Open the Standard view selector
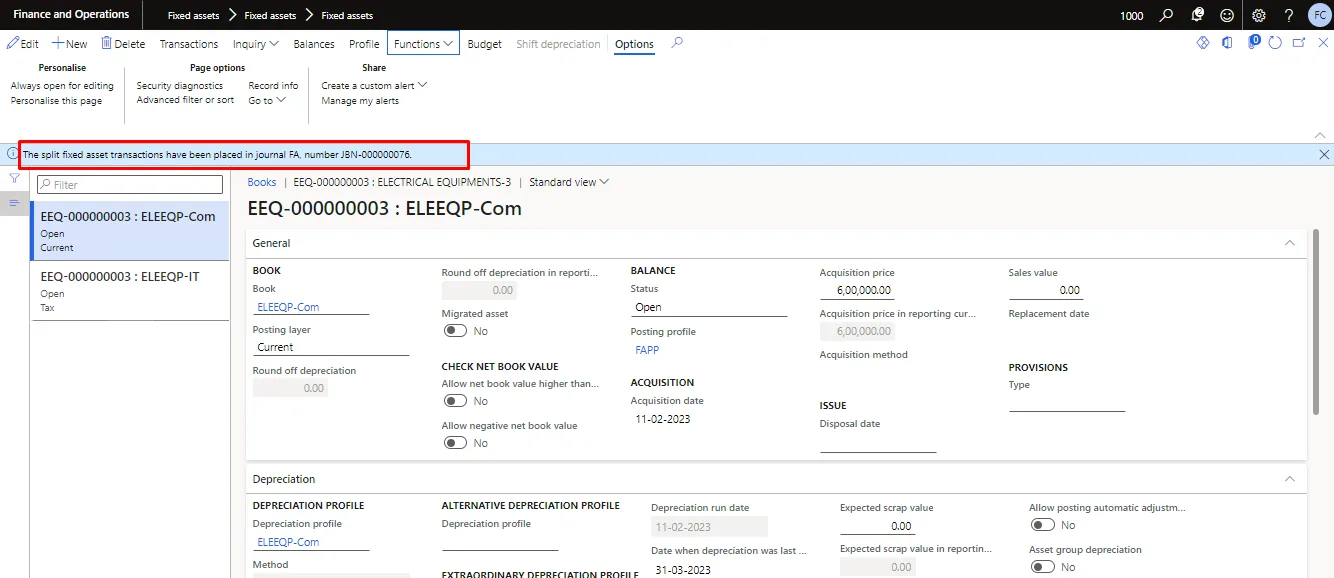1334x578 pixels. 569,182
